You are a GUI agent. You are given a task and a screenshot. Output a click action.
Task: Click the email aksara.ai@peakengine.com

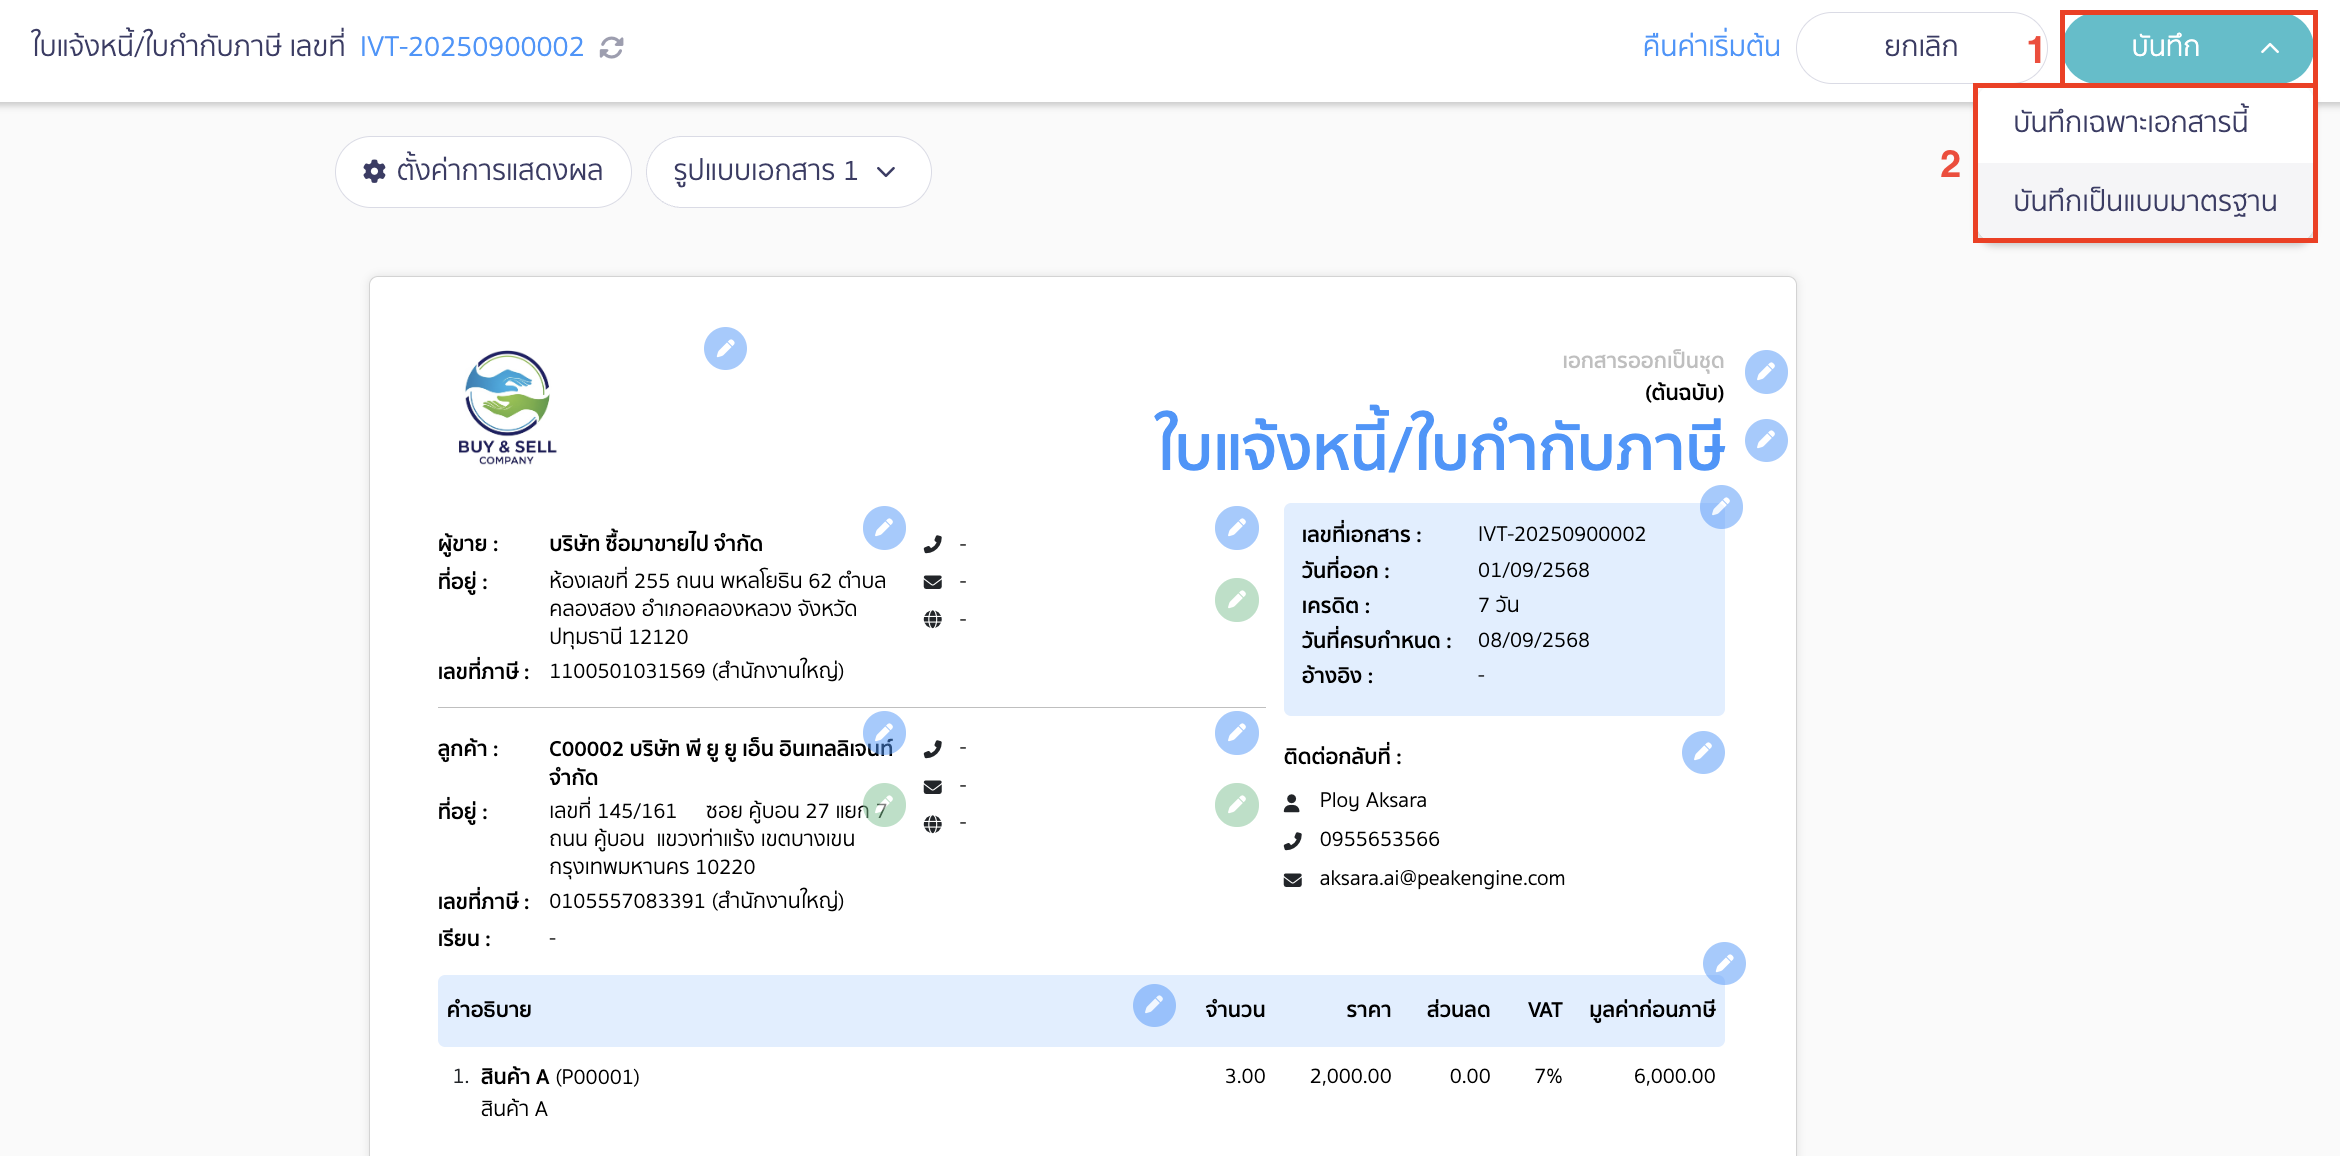point(1442,878)
